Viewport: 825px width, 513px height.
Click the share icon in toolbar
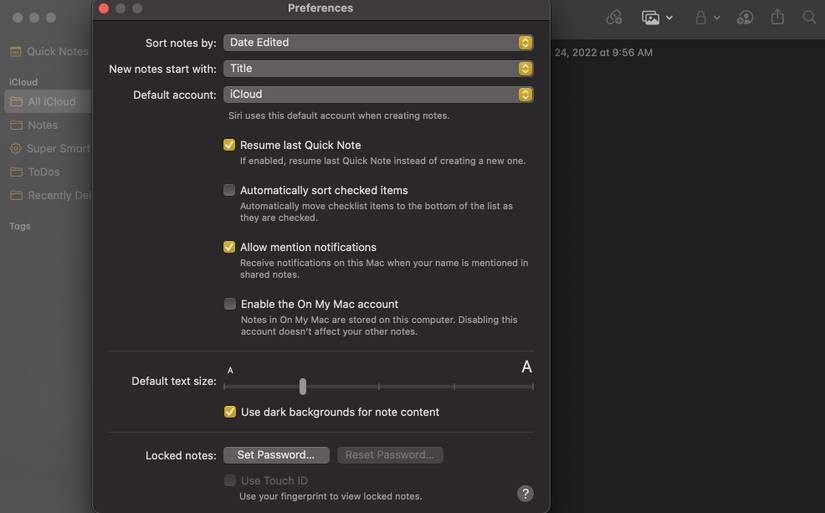click(777, 18)
